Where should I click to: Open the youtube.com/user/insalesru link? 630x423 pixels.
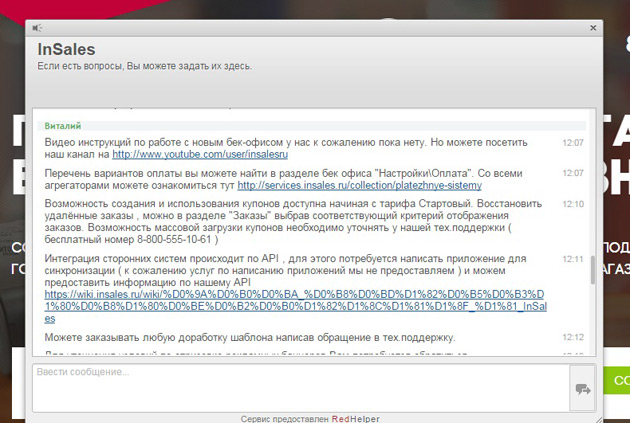click(x=200, y=154)
